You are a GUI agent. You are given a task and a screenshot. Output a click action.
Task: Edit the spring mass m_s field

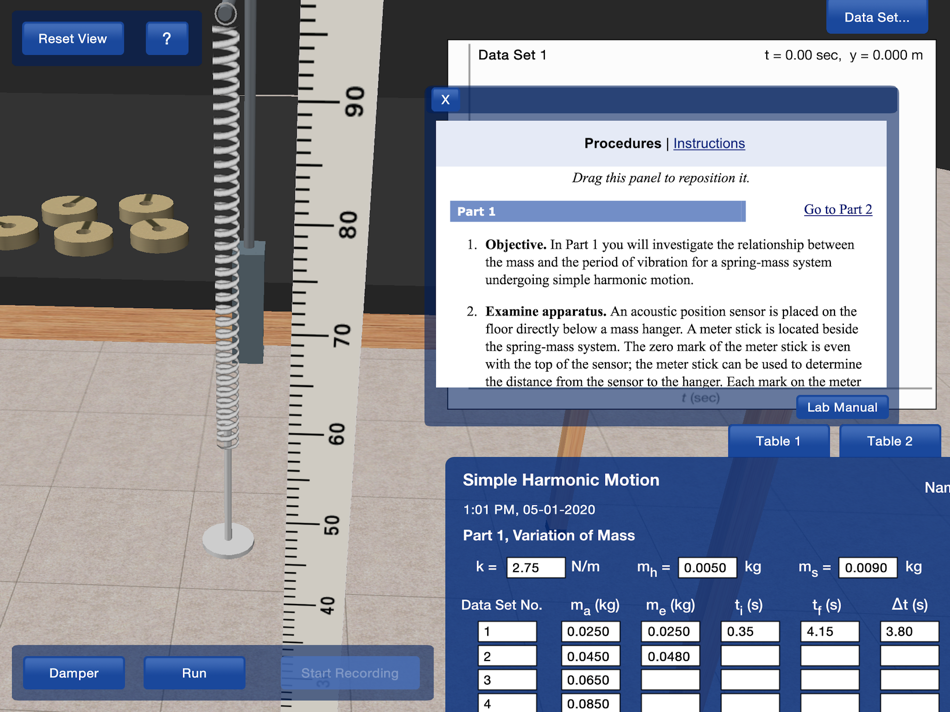[868, 568]
